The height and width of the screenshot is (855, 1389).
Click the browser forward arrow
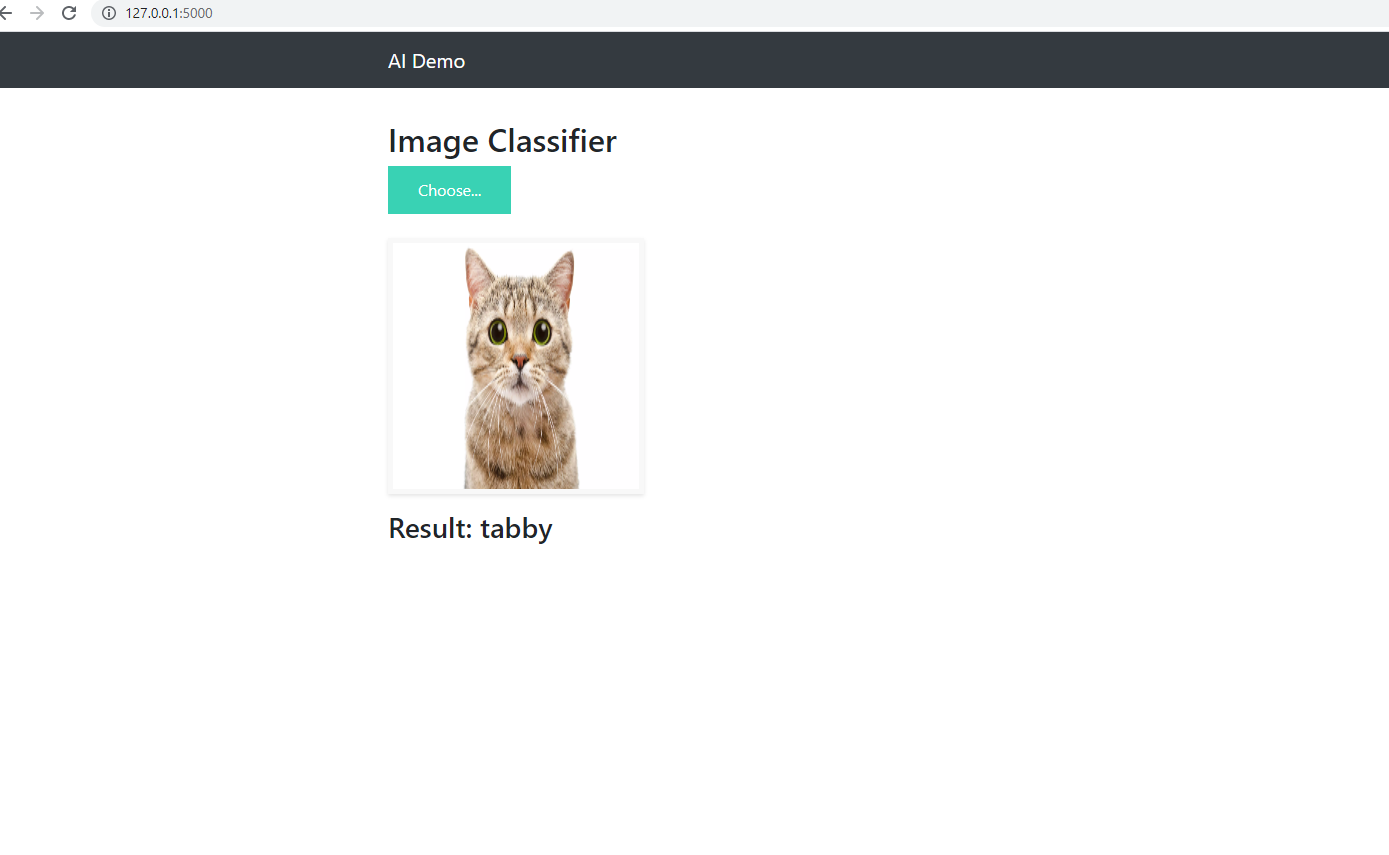[x=38, y=14]
